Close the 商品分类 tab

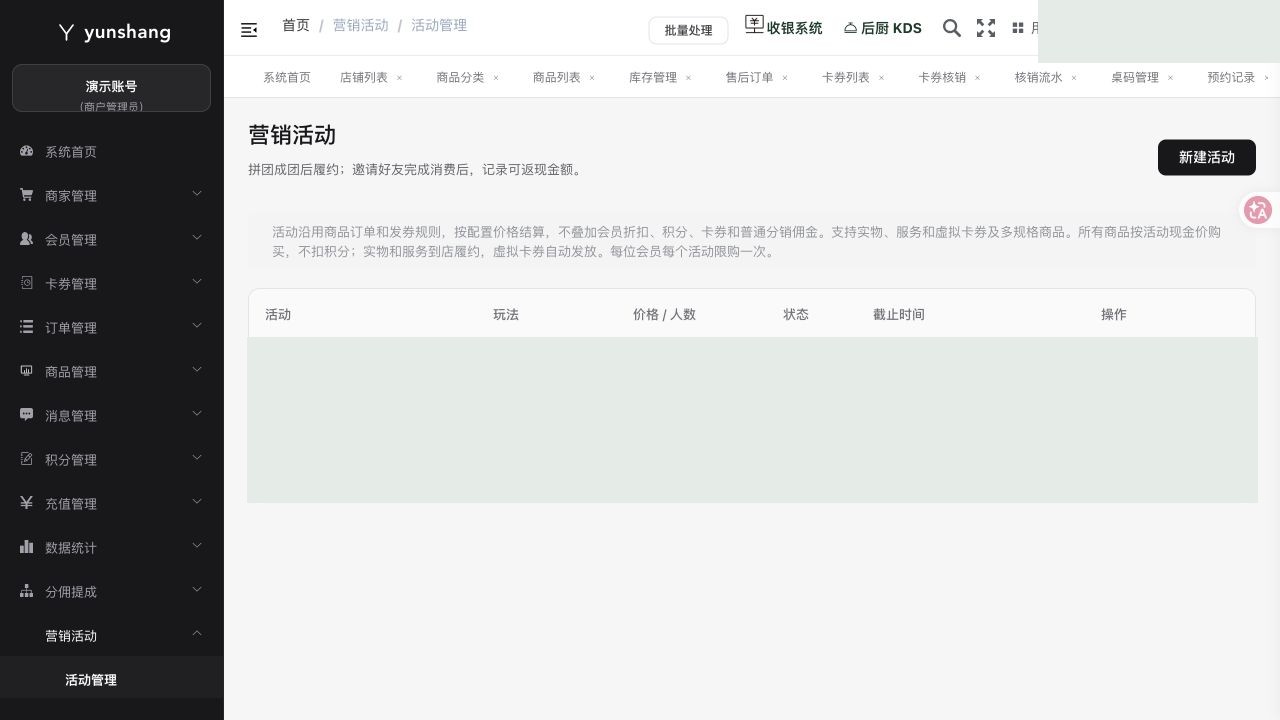495,77
